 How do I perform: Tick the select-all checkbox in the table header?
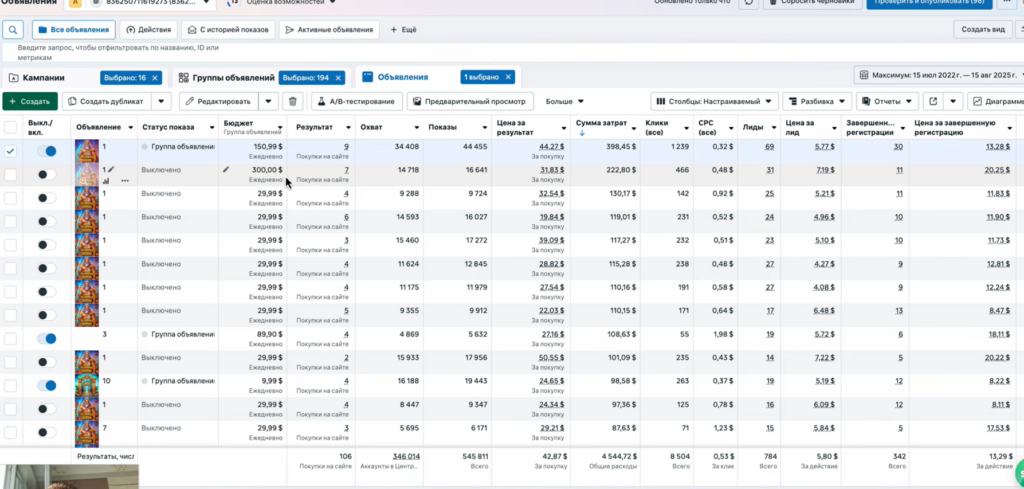(10, 127)
